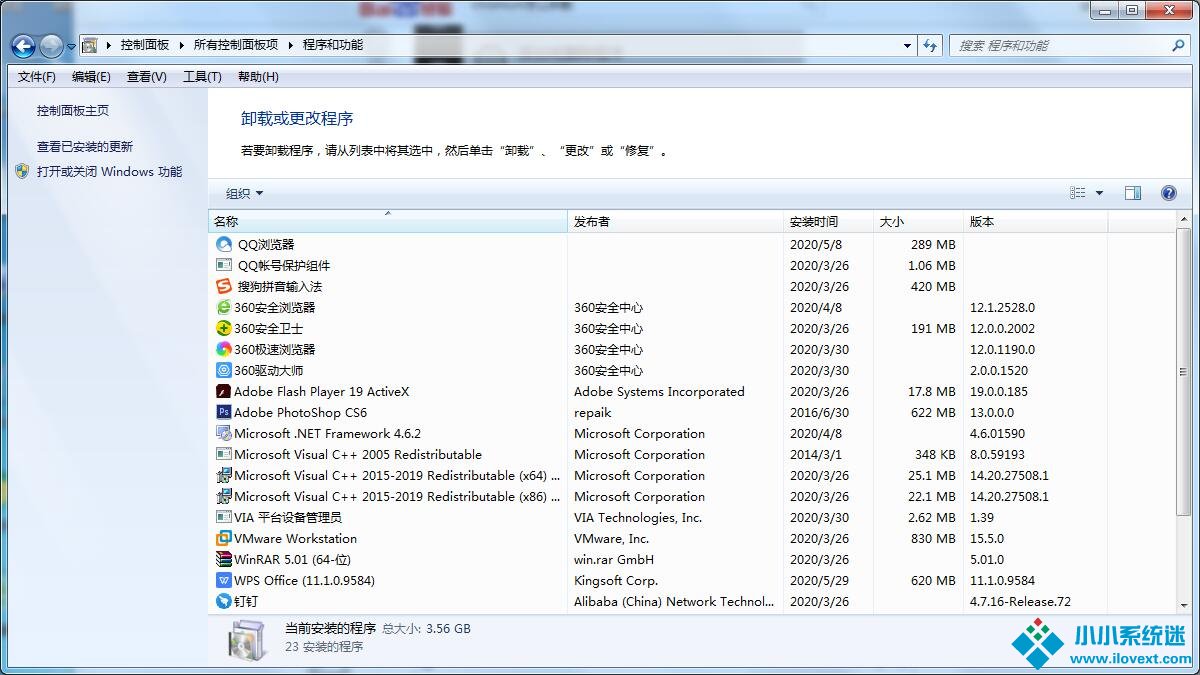The image size is (1200, 675).
Task: Click the QQ帐号保护组件 icon
Action: tap(224, 265)
